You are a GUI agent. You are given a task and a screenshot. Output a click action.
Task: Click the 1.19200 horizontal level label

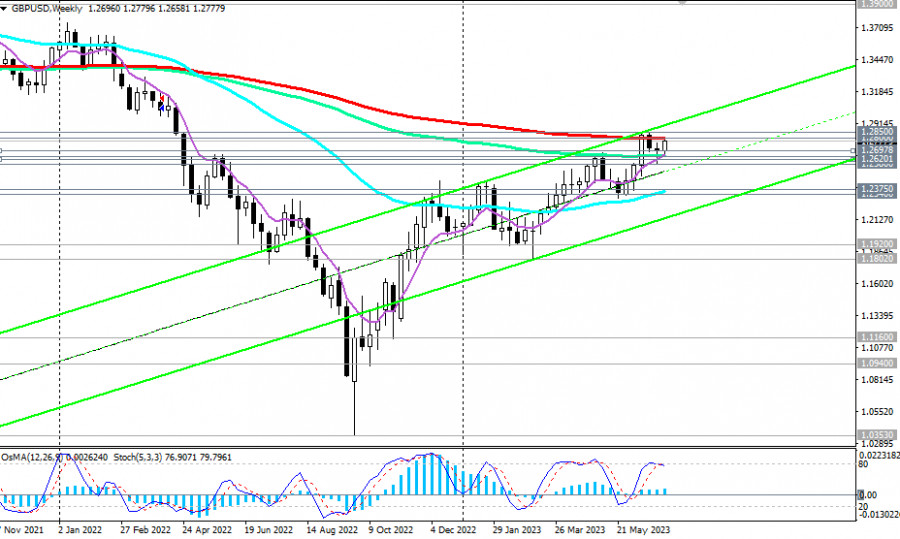point(876,244)
